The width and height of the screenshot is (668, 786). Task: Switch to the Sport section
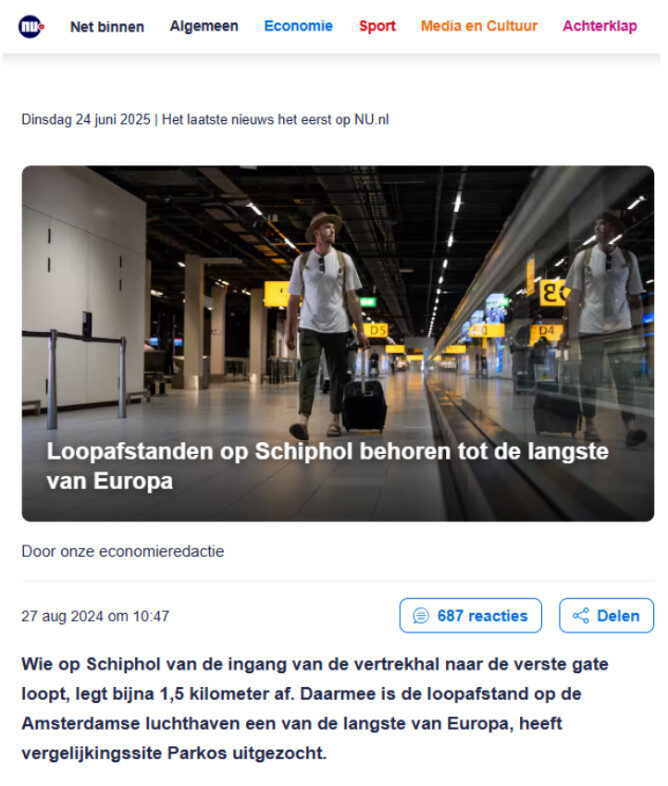pyautogui.click(x=377, y=26)
